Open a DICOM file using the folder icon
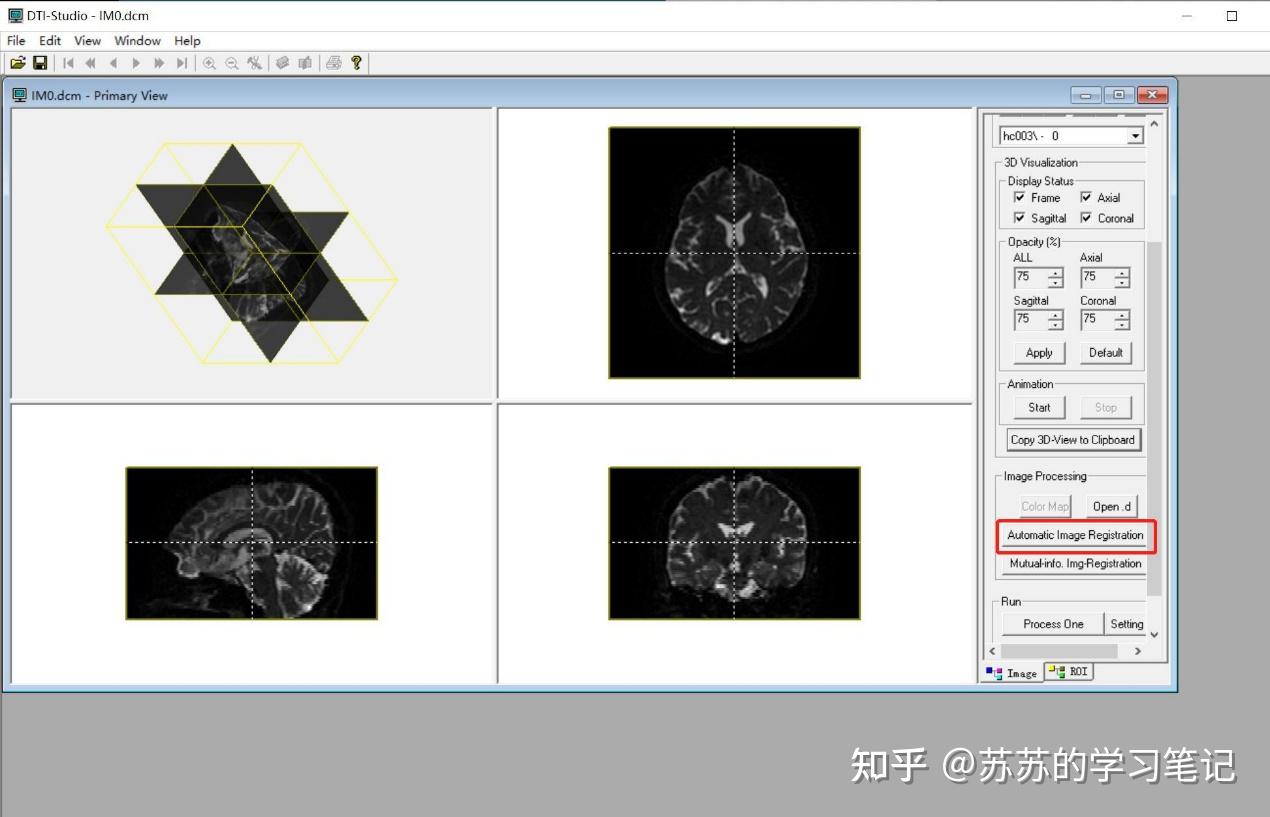The width and height of the screenshot is (1270, 817). [x=18, y=62]
